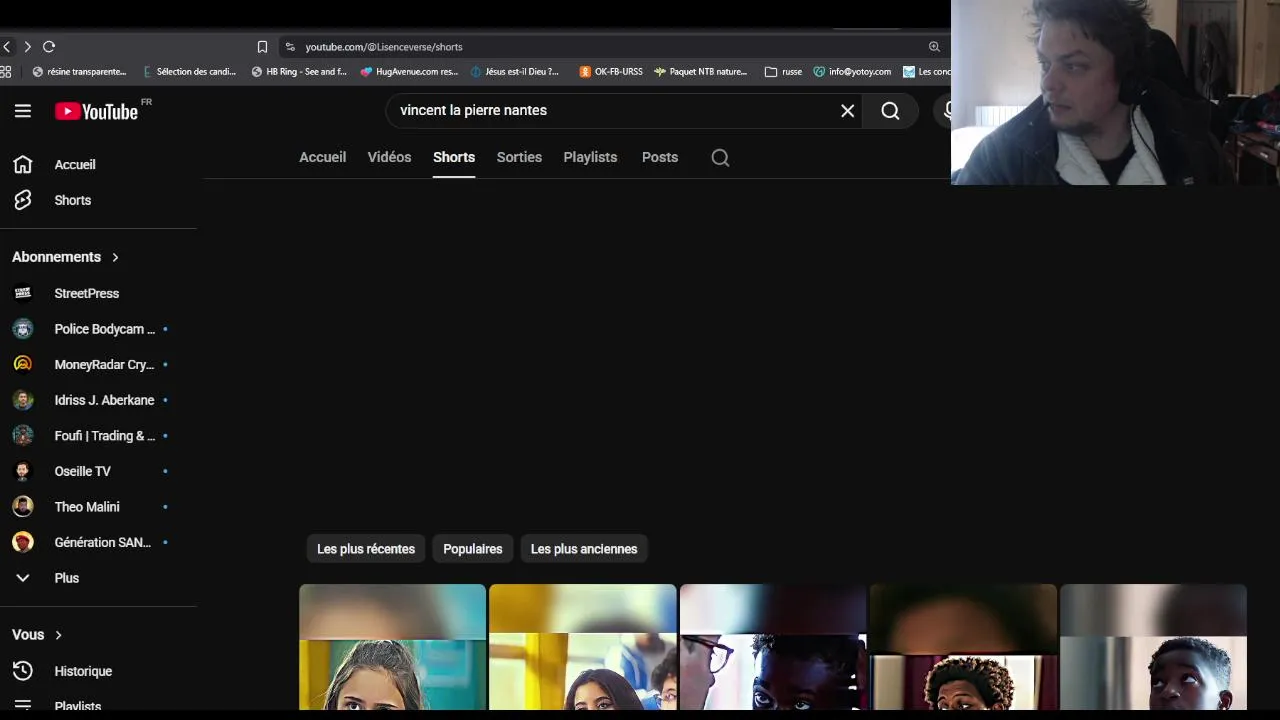Open Génération SAN... channel avatar
This screenshot has height=720, width=1280.
click(x=23, y=542)
